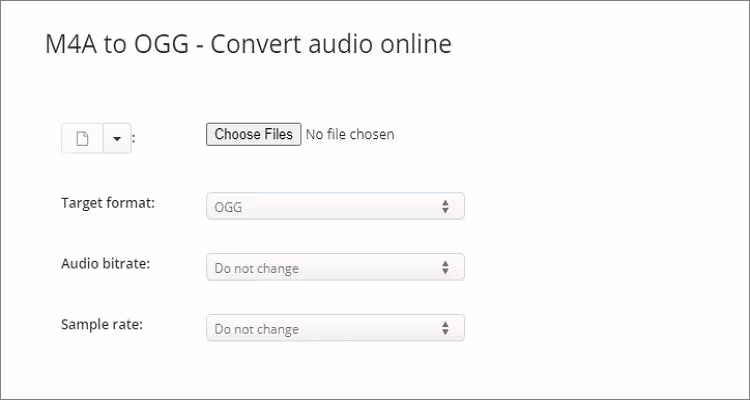750x400 pixels.
Task: Click "Do not change" in Sample rate field
Action: tap(256, 329)
